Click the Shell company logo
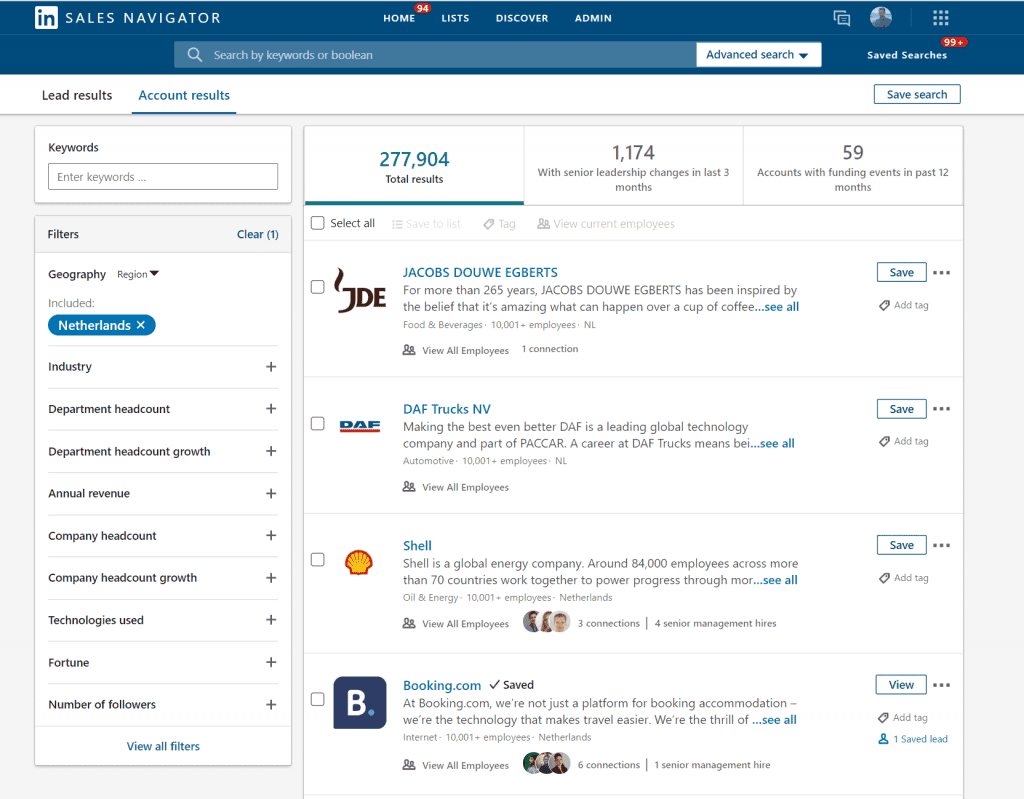This screenshot has width=1024, height=799. [x=359, y=562]
